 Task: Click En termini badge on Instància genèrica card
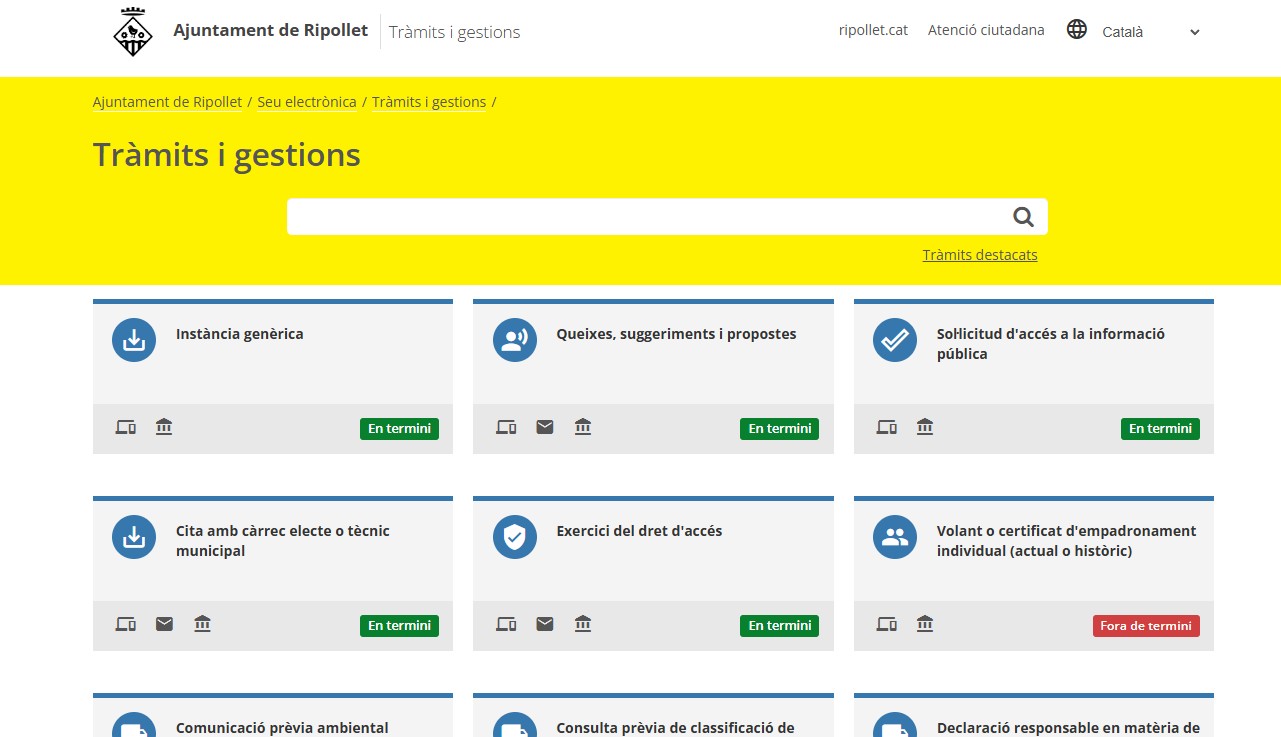[x=399, y=429]
